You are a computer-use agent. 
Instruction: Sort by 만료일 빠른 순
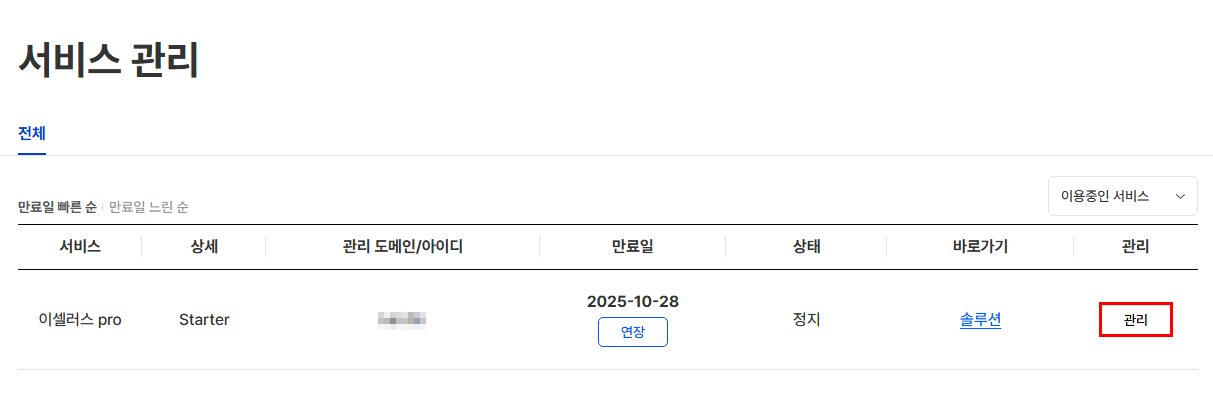(57, 207)
